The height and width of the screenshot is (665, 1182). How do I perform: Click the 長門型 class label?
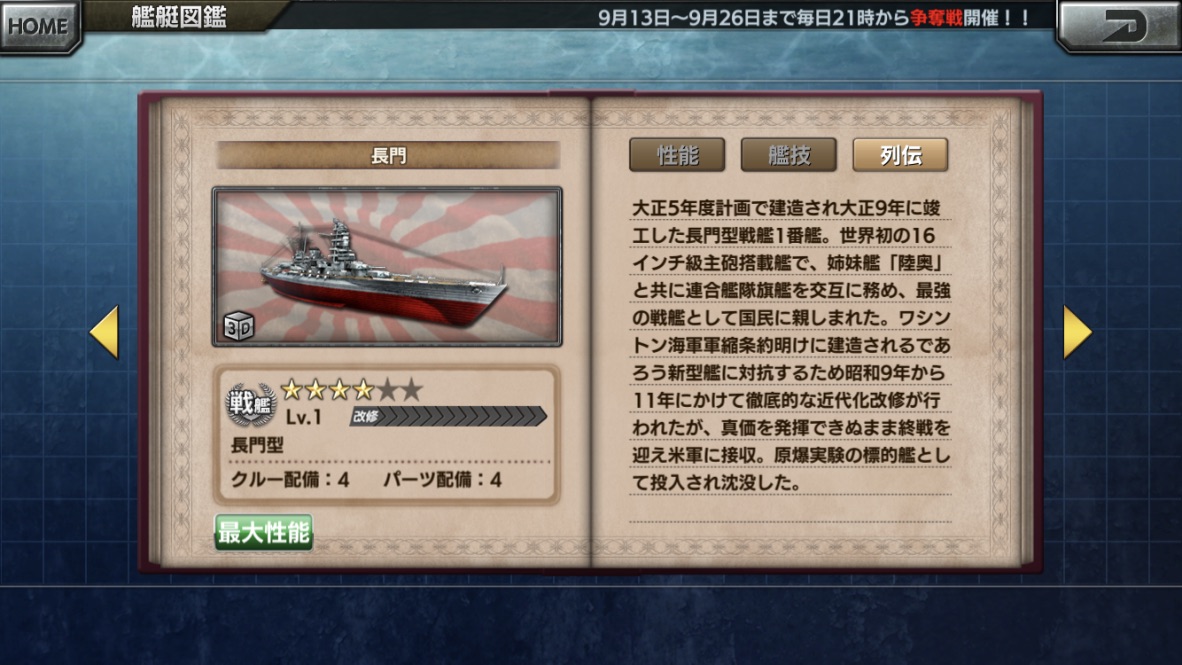click(x=257, y=445)
